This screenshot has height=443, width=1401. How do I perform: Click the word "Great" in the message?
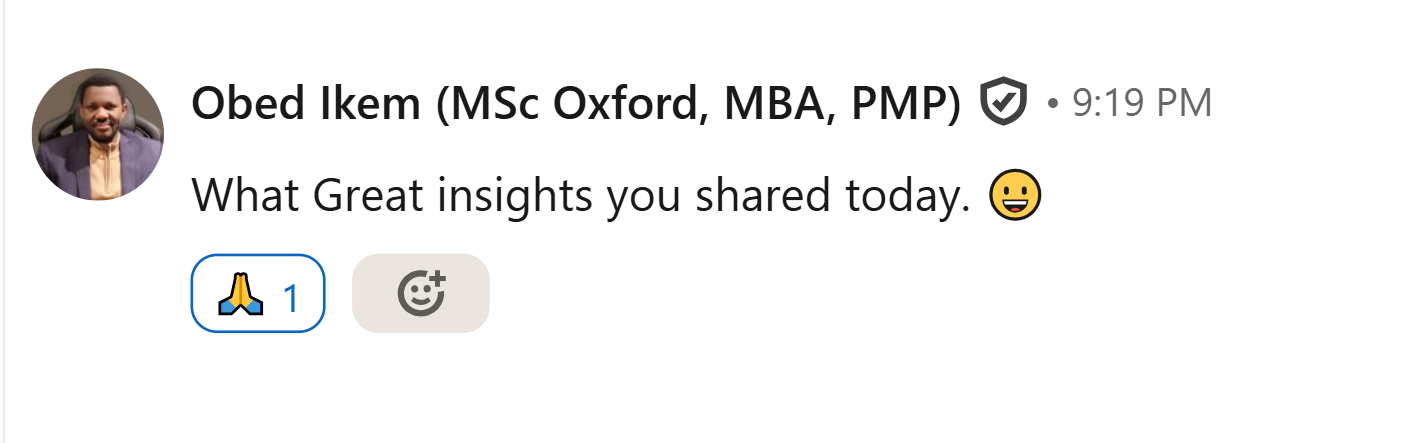(372, 196)
